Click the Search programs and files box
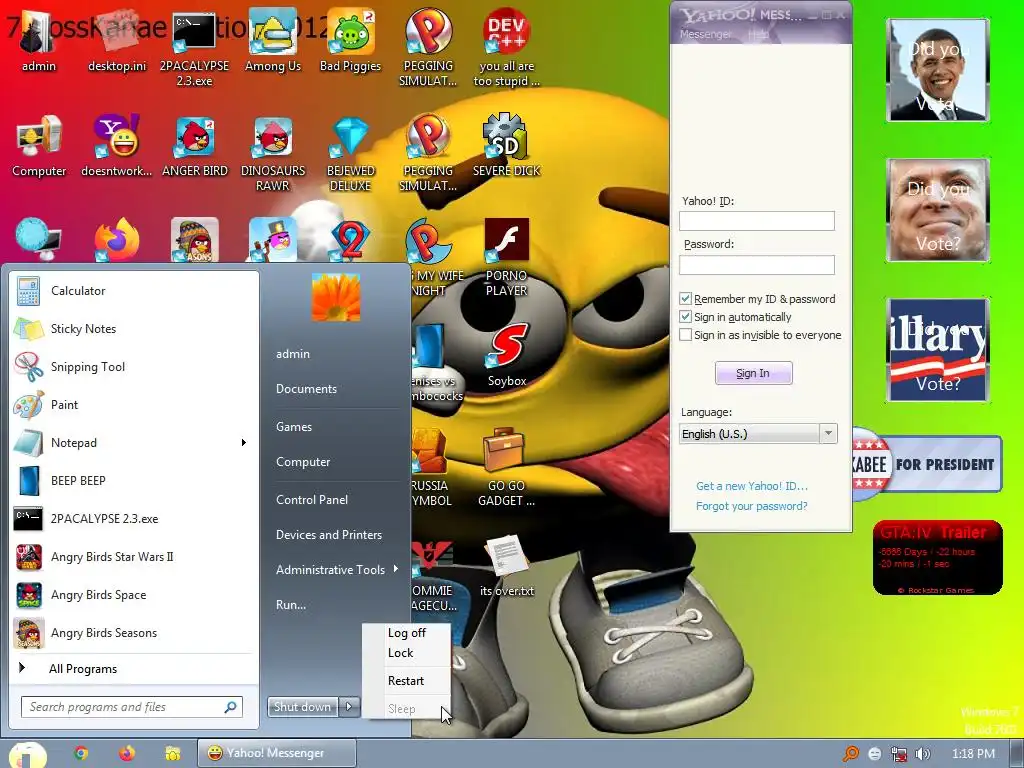The height and width of the screenshot is (768, 1024). pos(132,707)
